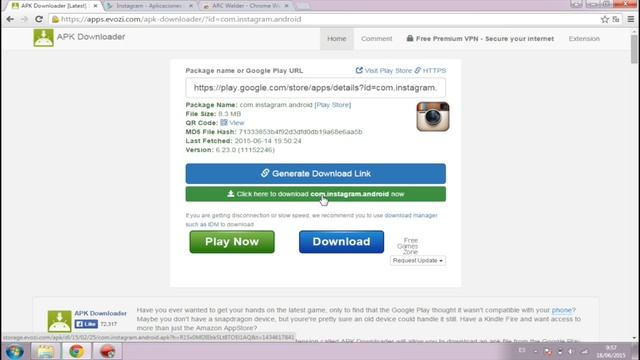Screen dimensions: 640x360
Task: Click the phone link in description
Action: point(562,310)
